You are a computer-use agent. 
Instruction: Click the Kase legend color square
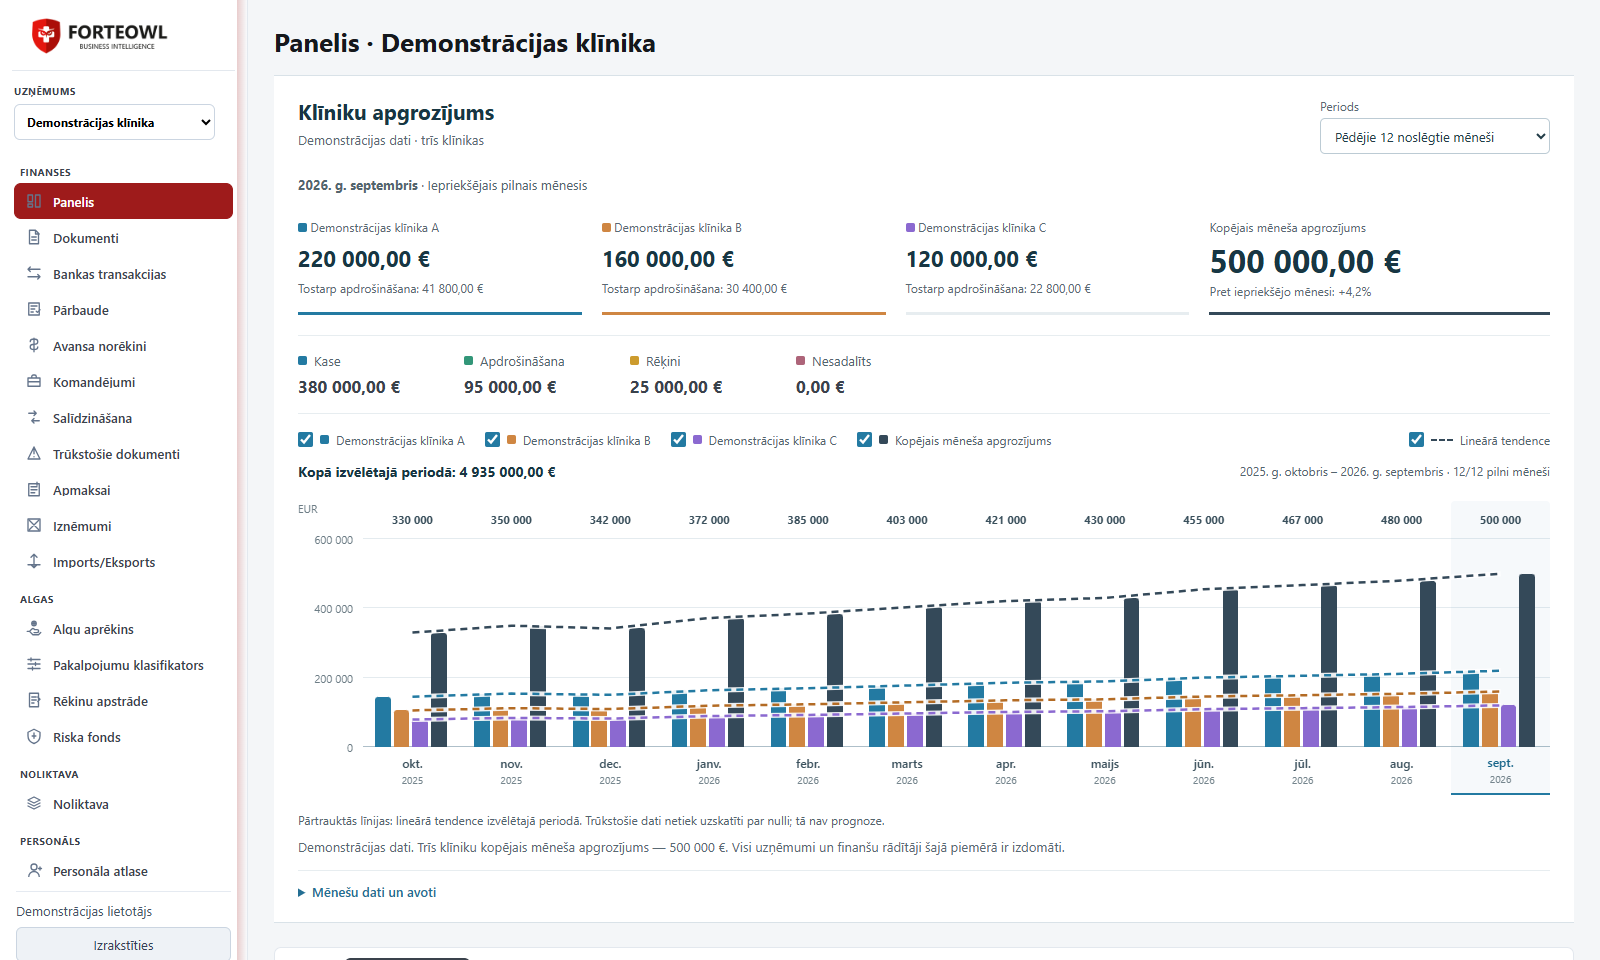click(x=303, y=361)
